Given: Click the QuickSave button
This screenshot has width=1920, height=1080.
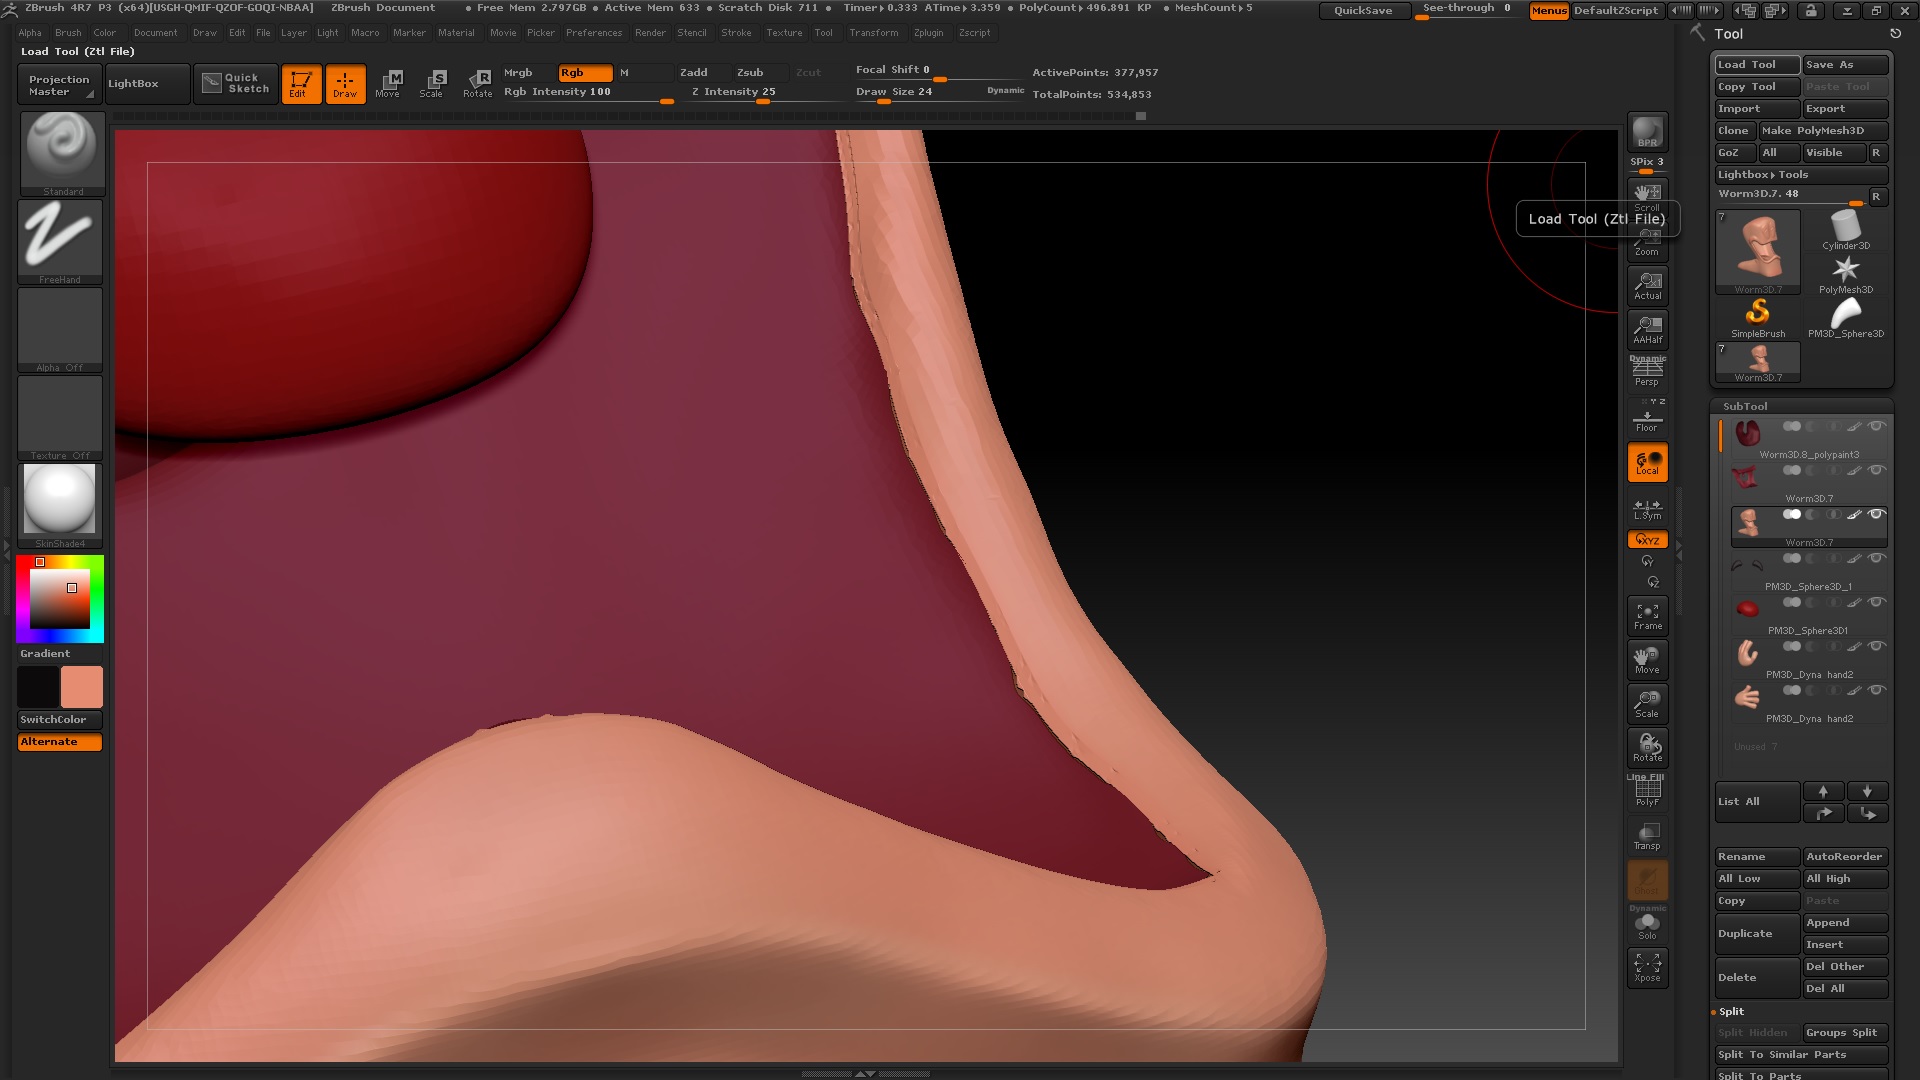Looking at the screenshot, I should click(1363, 11).
